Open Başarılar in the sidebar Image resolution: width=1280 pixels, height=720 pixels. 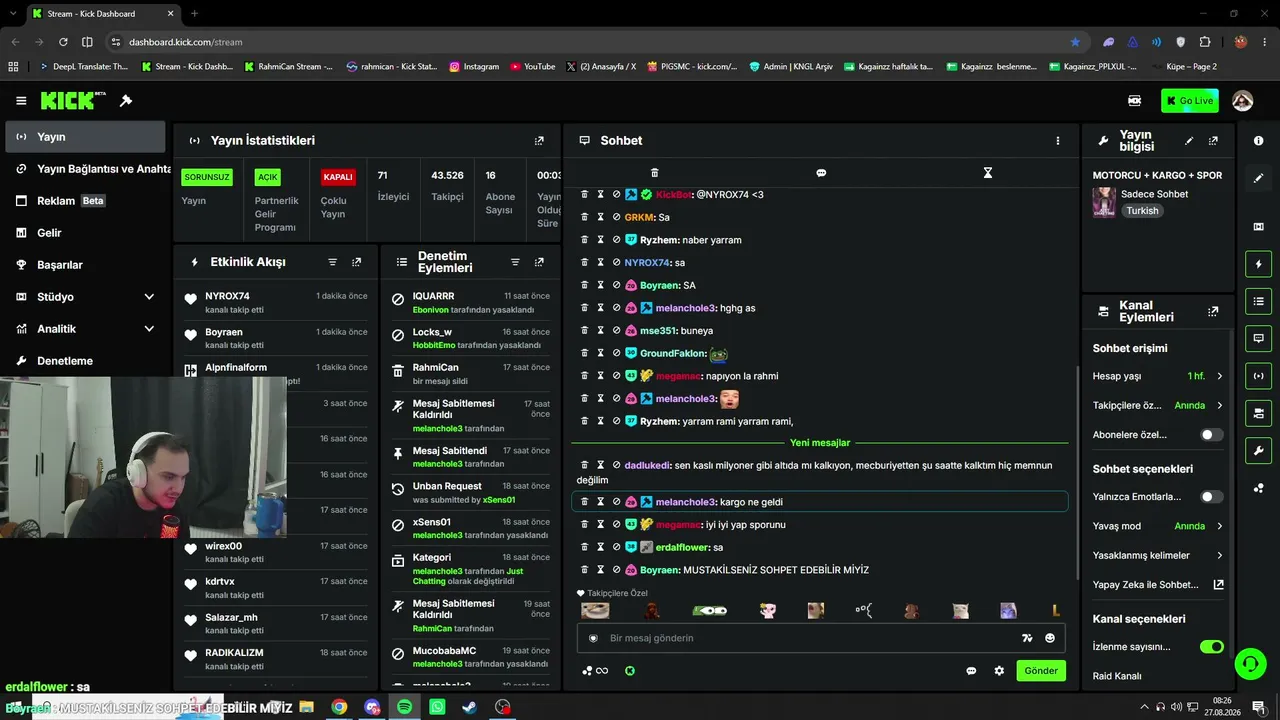(85, 265)
